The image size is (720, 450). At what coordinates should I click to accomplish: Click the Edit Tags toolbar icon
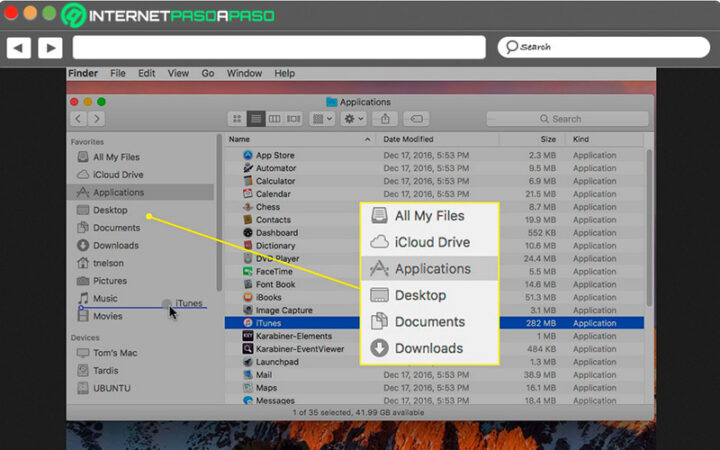pyautogui.click(x=416, y=119)
